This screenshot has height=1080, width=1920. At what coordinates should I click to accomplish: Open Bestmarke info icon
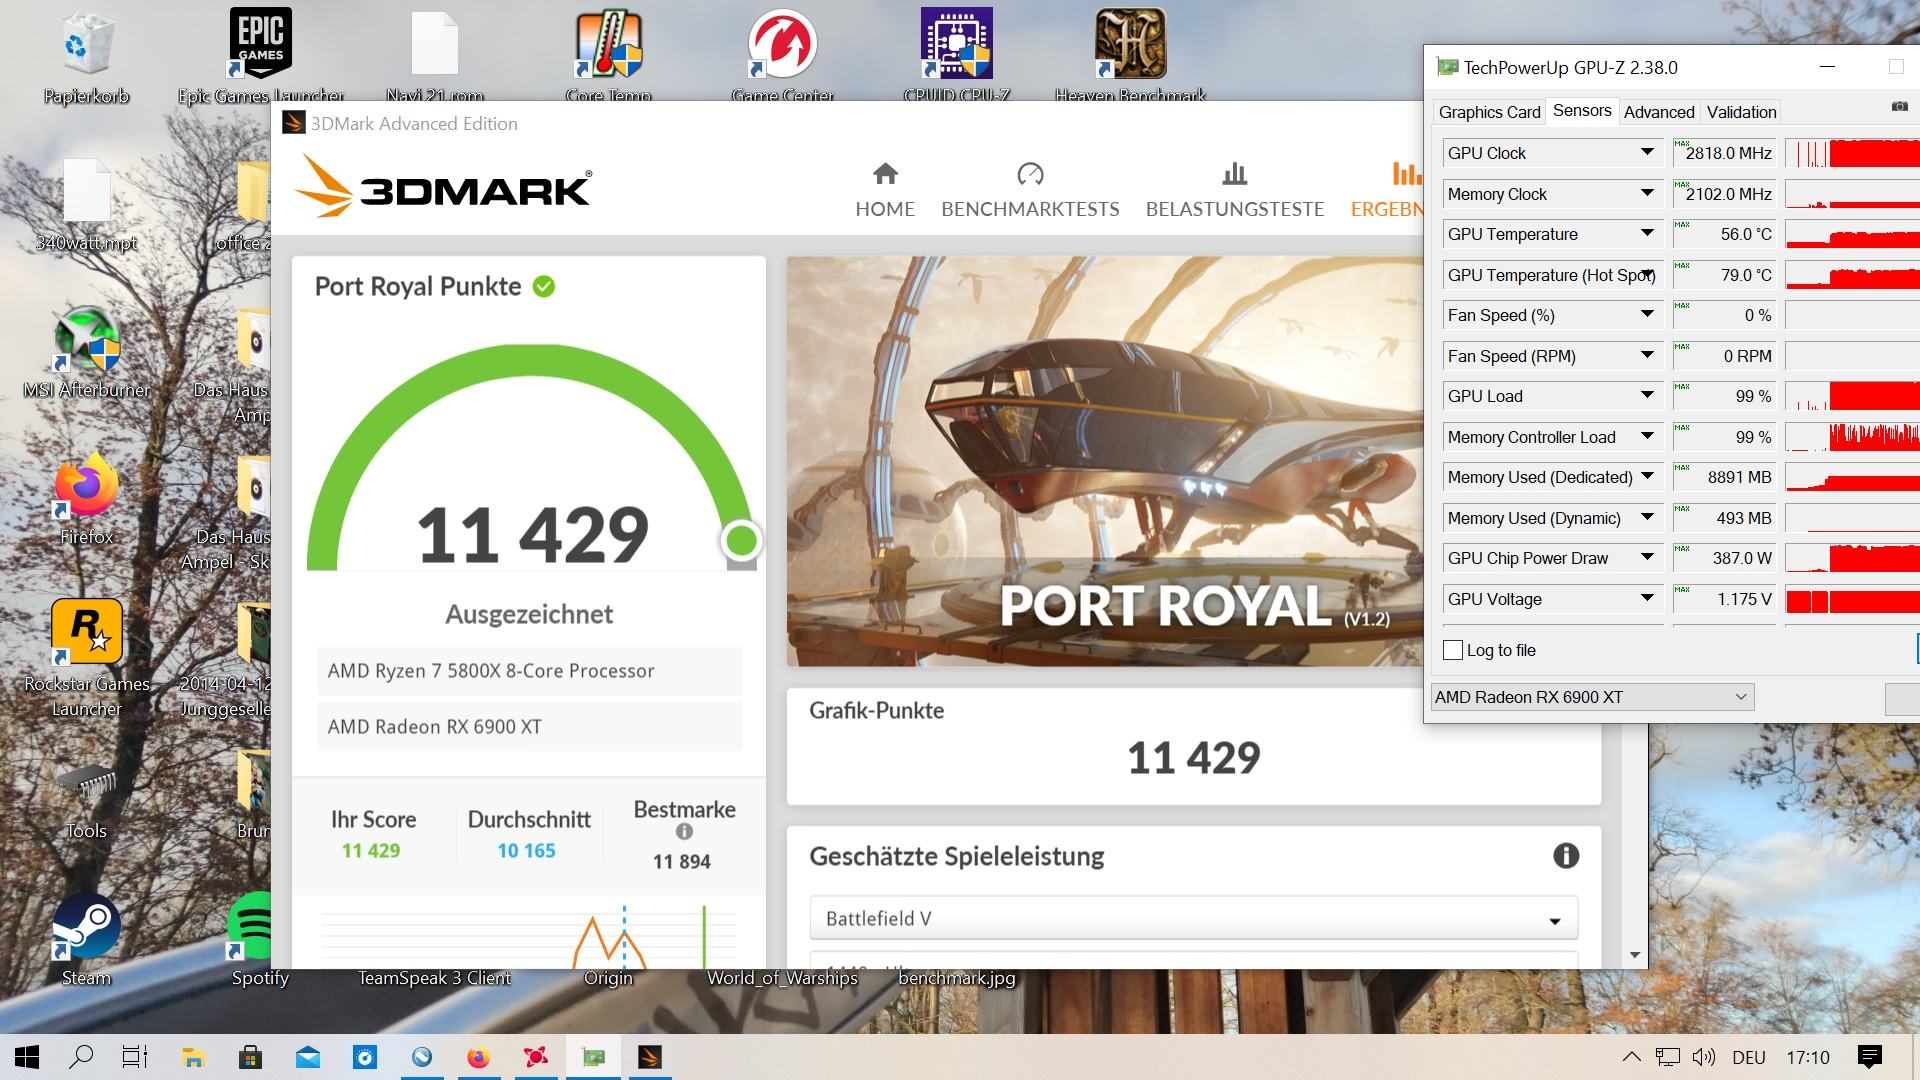click(684, 831)
